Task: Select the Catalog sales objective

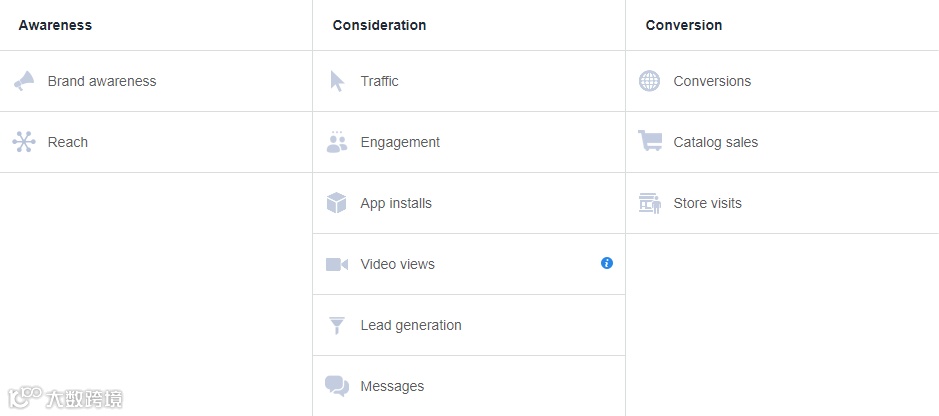Action: click(x=716, y=142)
